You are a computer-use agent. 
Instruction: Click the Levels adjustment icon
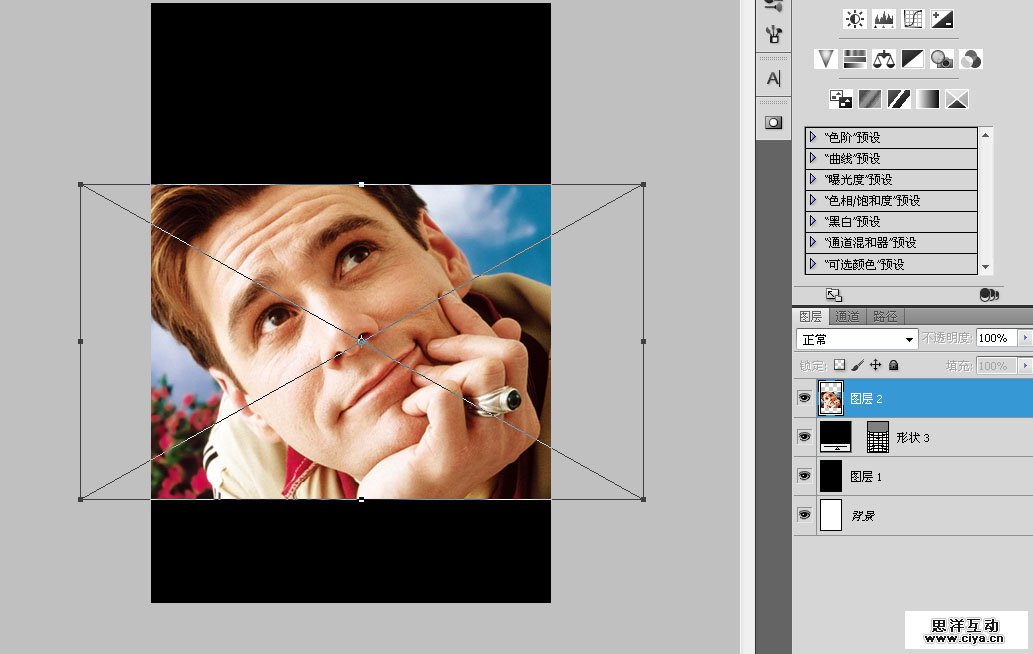click(x=883, y=19)
